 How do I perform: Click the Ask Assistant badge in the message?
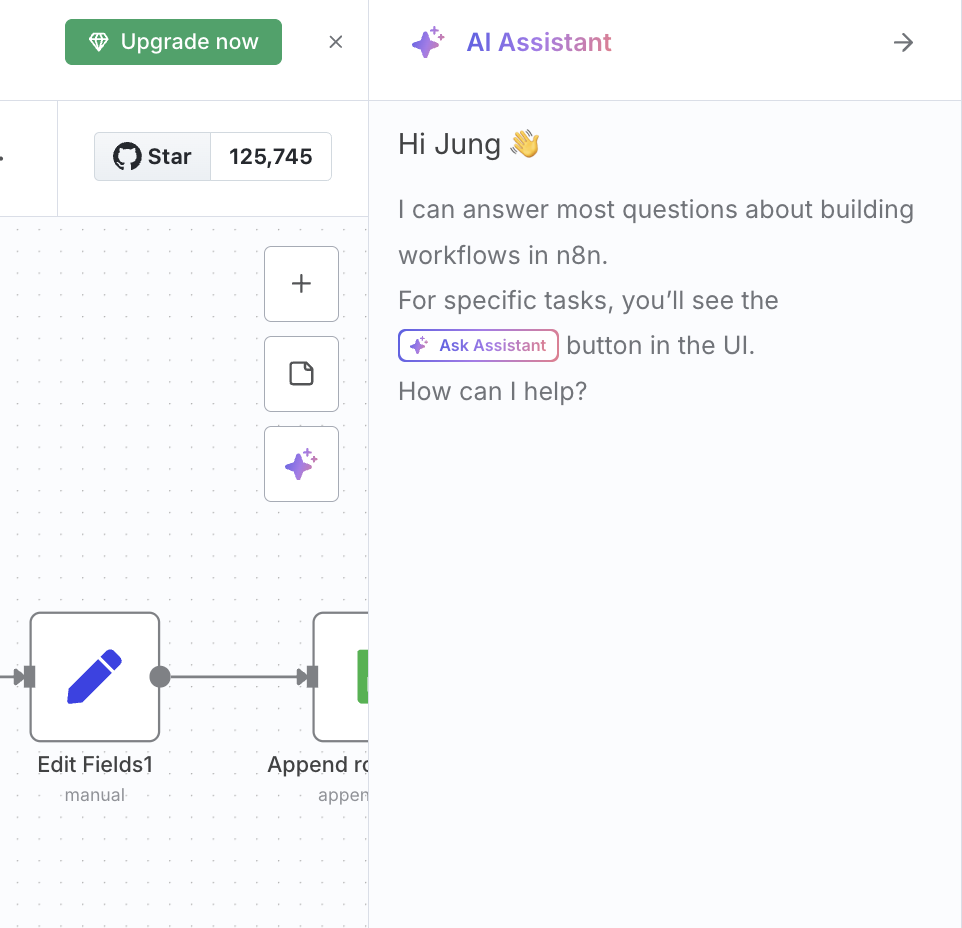(x=478, y=345)
